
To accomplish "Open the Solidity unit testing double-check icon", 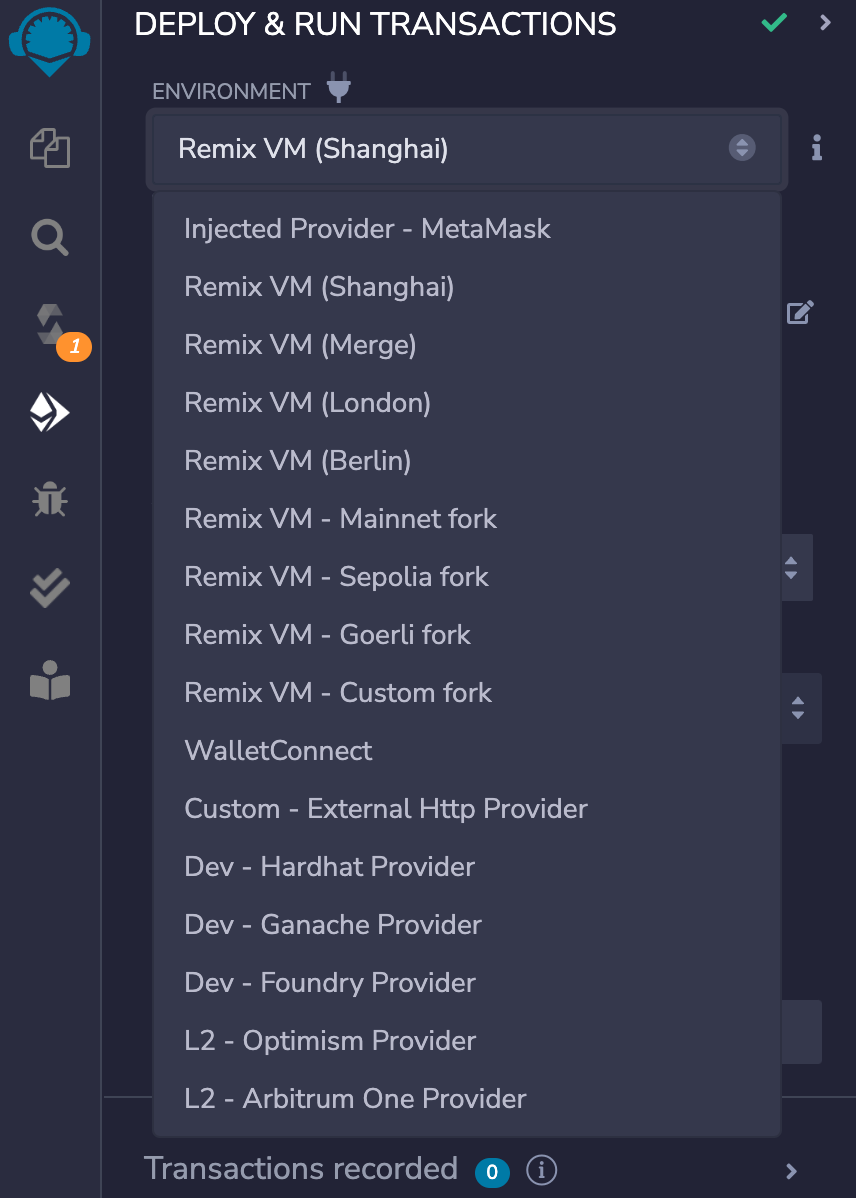I will click(50, 588).
